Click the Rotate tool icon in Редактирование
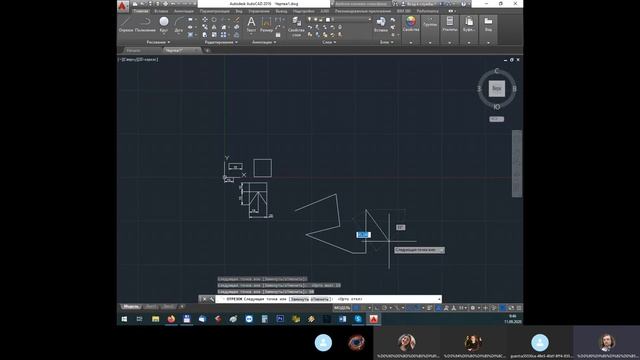The image size is (640, 360). [214, 20]
